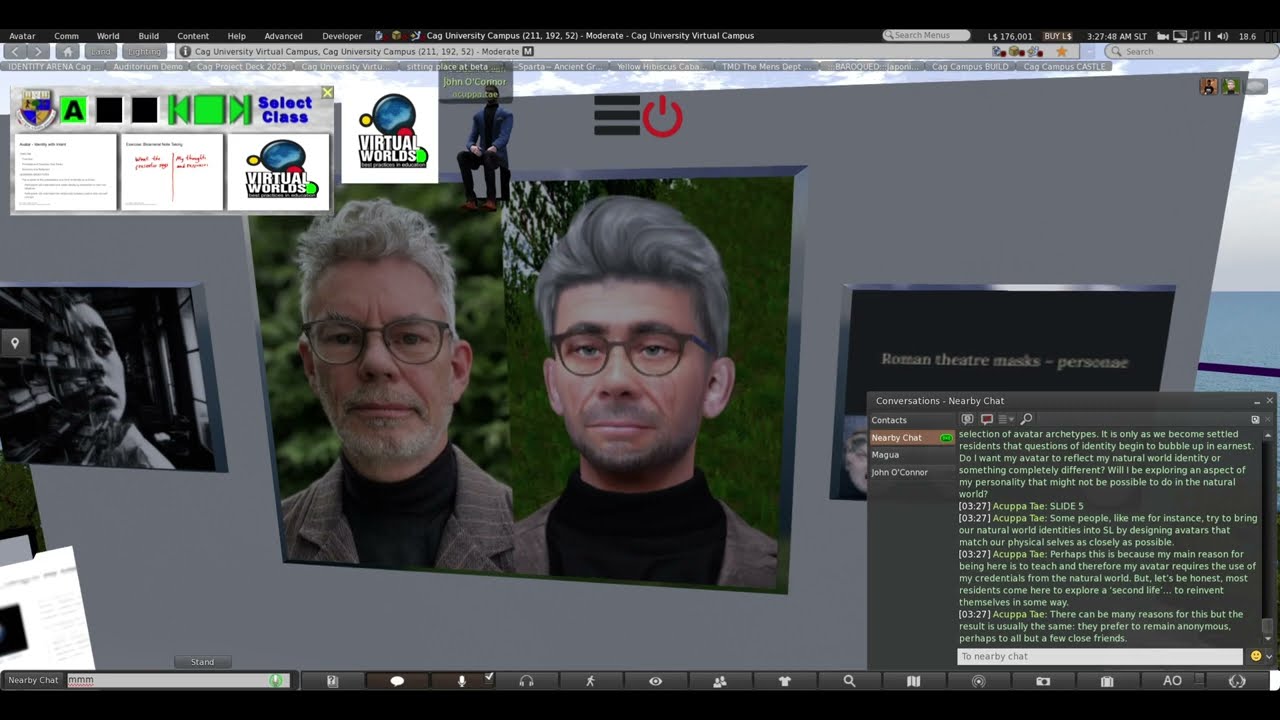
Task: Toggle the voice lock checkbox beside the microphone
Action: tap(489, 678)
